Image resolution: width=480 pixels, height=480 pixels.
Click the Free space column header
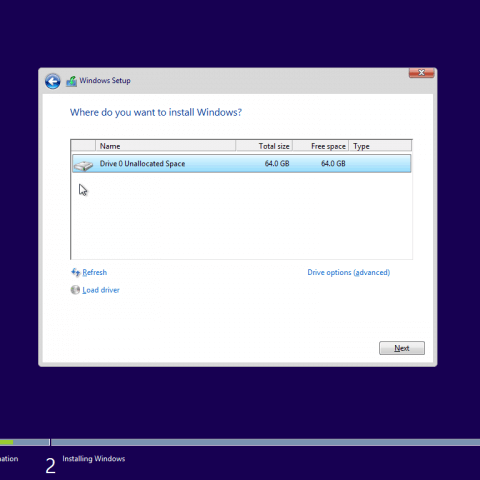pos(321,146)
